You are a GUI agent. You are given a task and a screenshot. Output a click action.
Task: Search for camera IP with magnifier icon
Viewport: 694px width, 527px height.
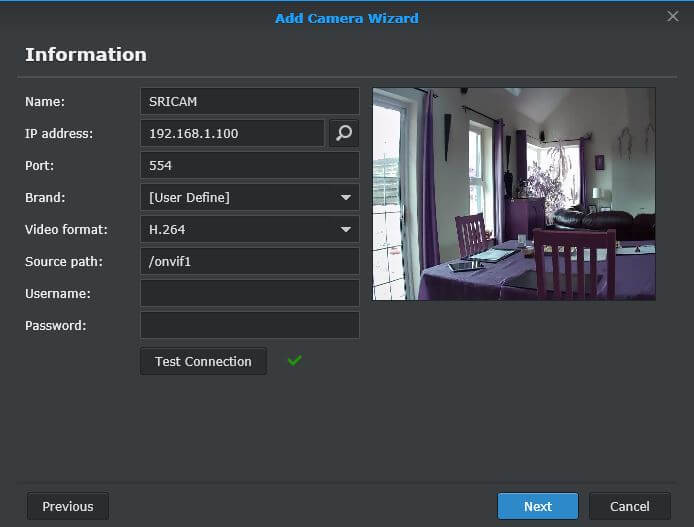click(x=344, y=133)
